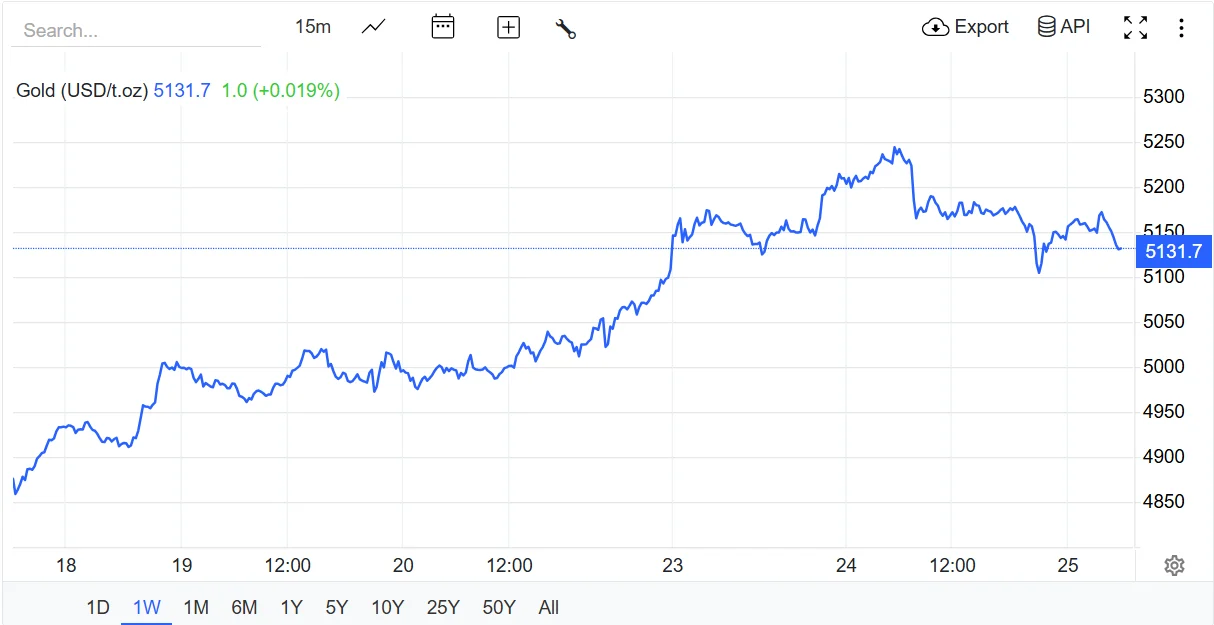1214x625 pixels.
Task: Toggle fullscreen chart view
Action: tap(1135, 27)
